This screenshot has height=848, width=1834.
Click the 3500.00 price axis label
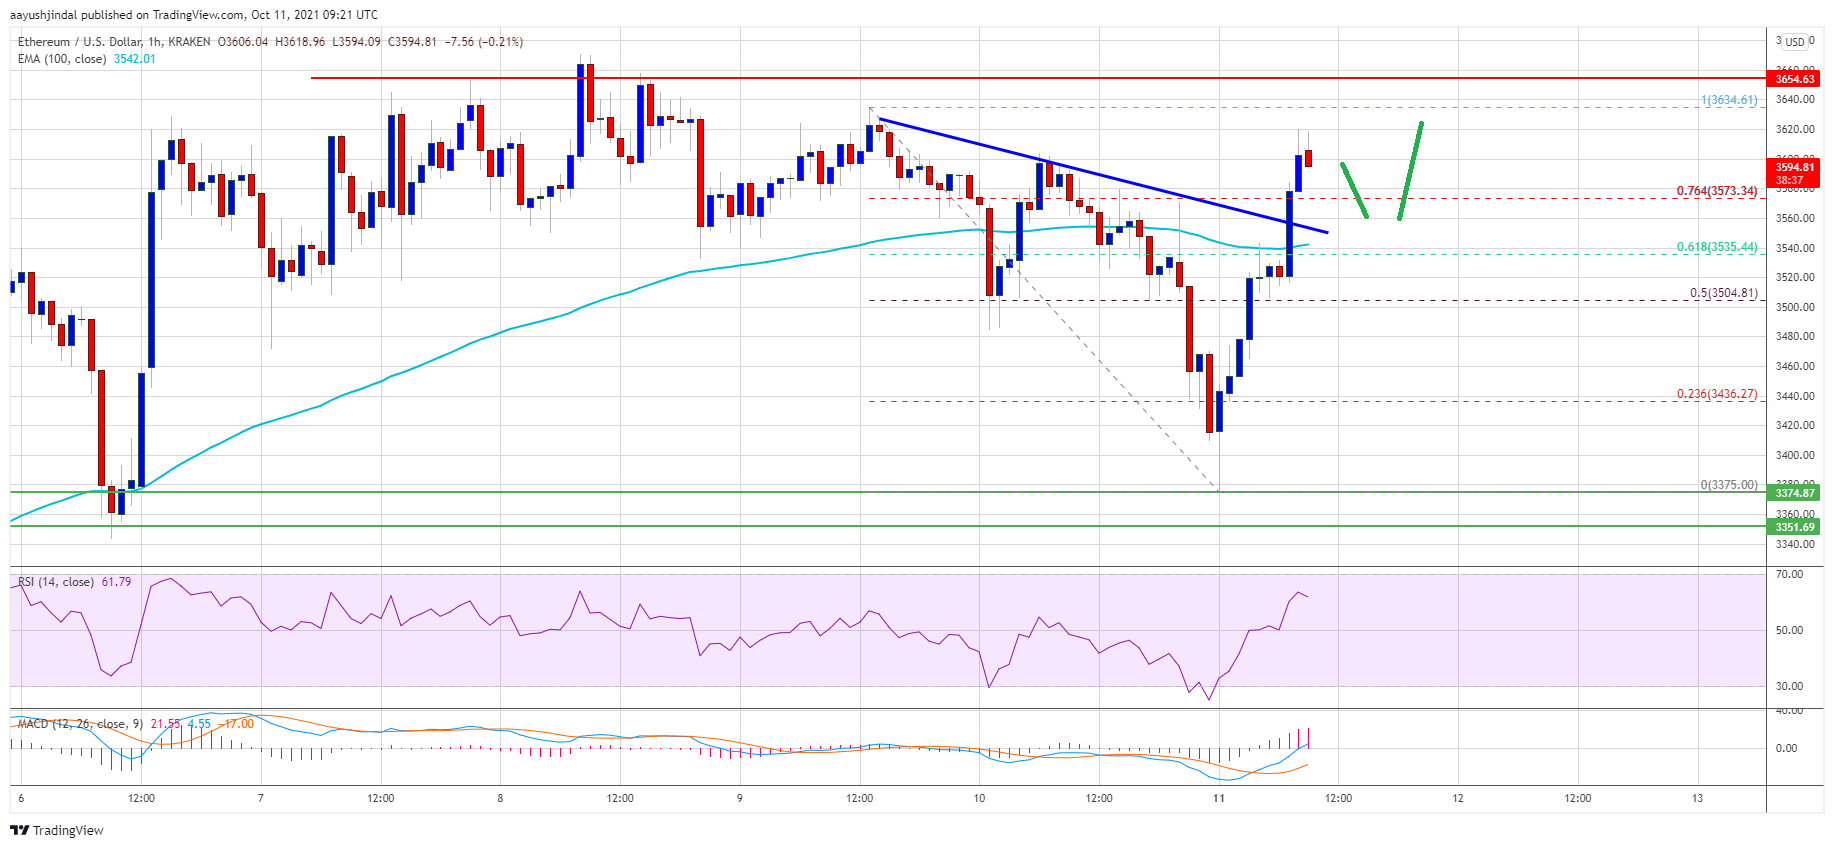pyautogui.click(x=1795, y=307)
